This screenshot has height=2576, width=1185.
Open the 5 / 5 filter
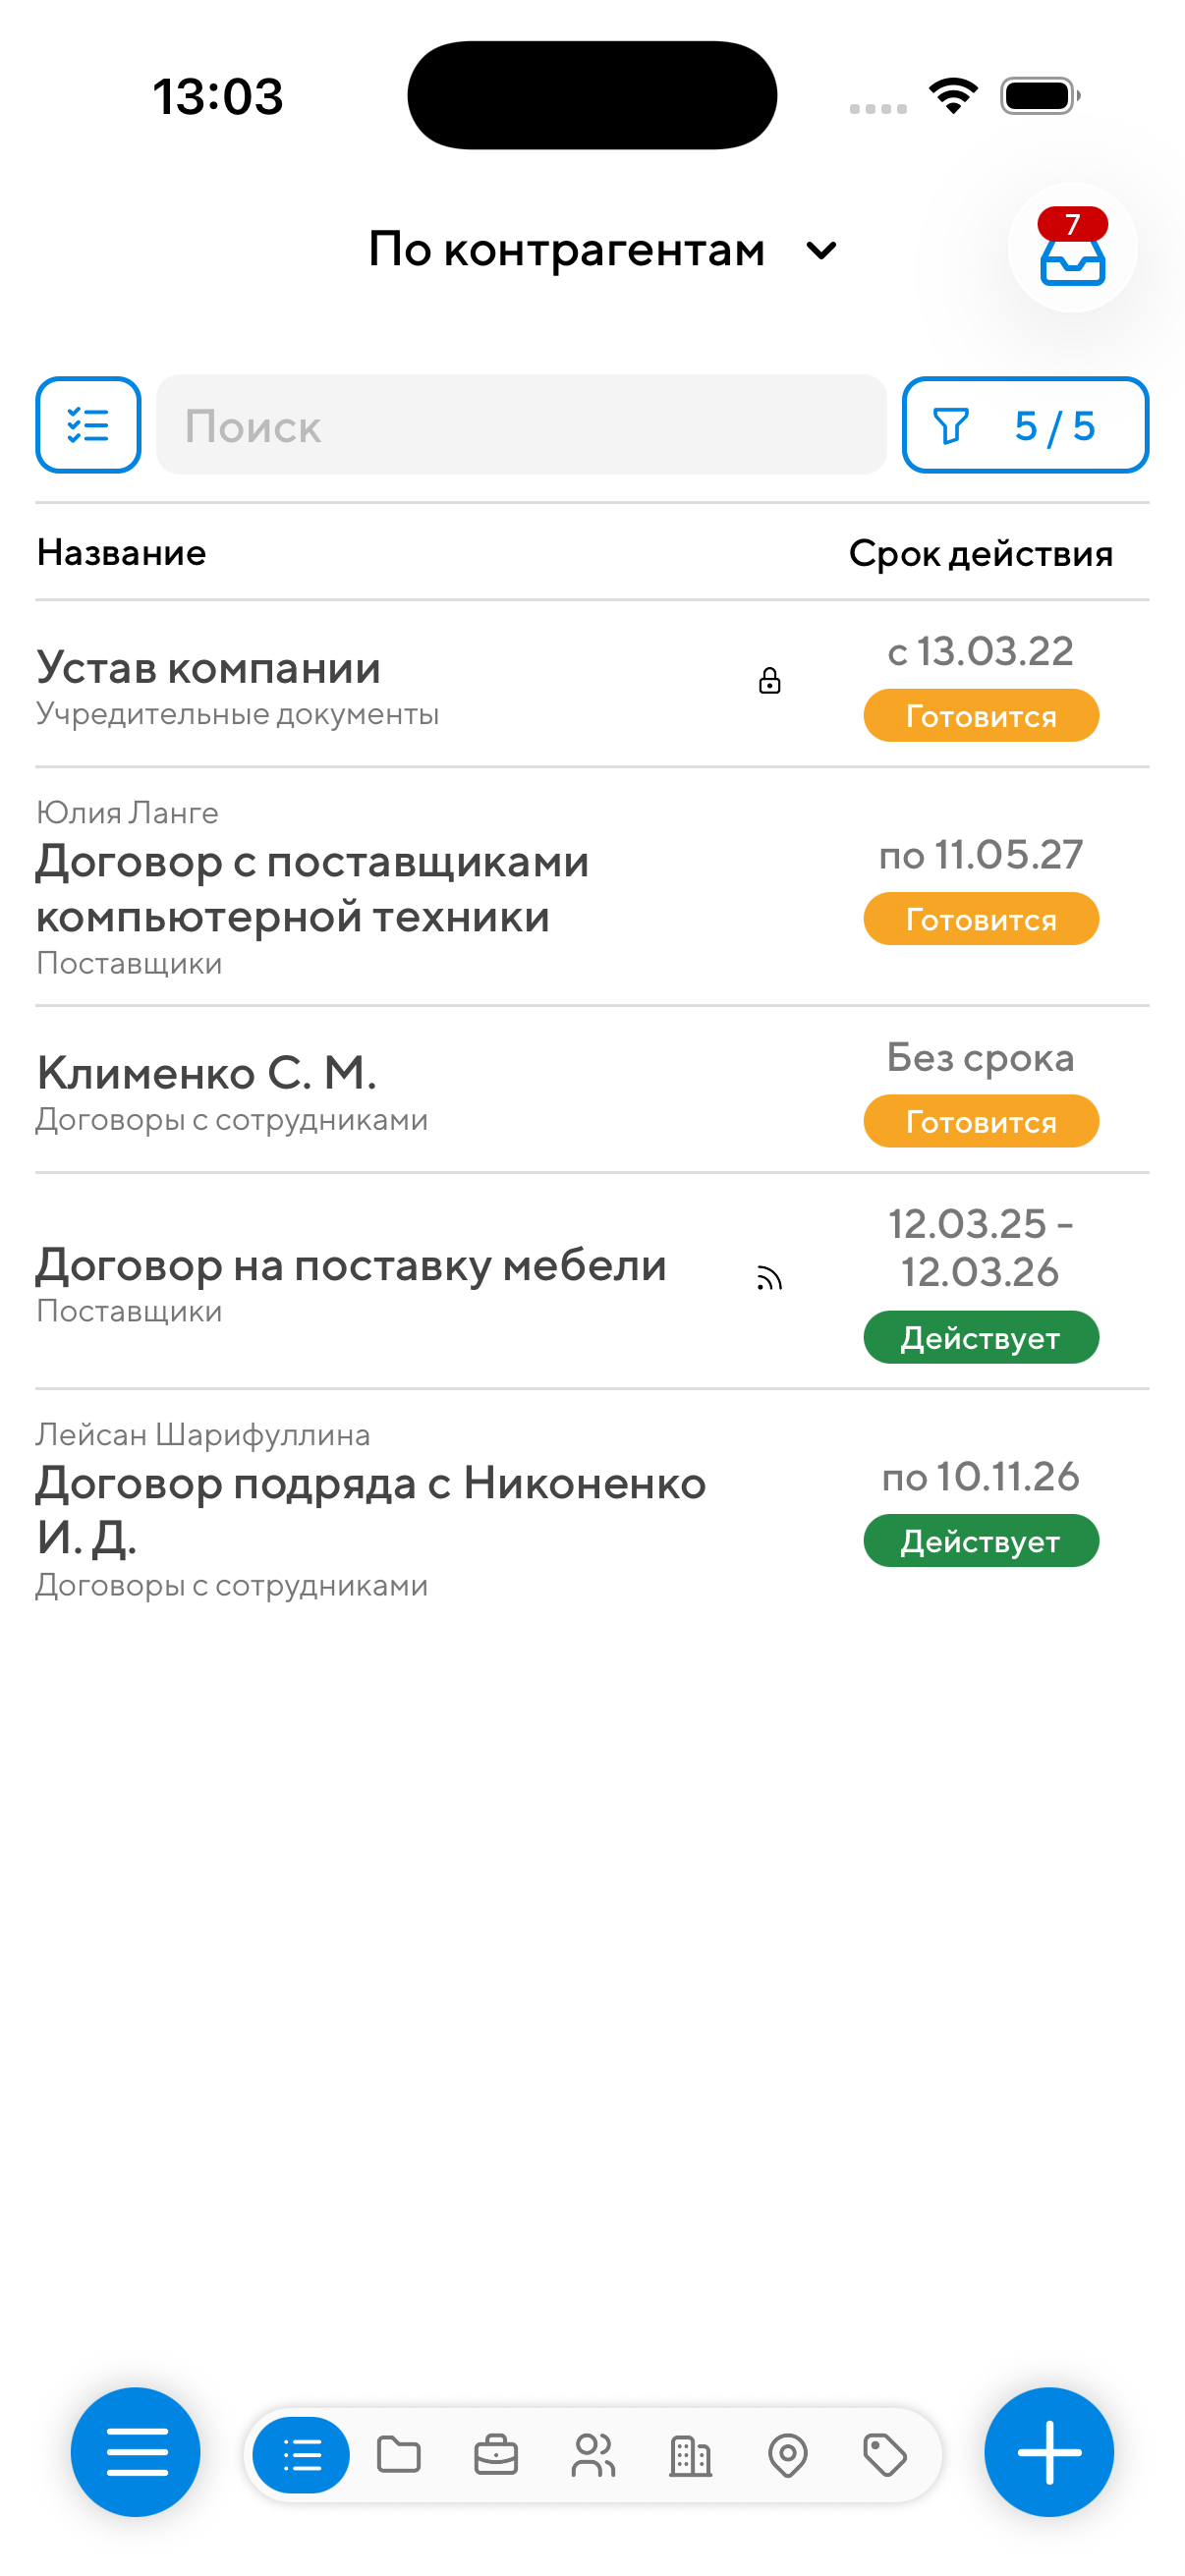point(1024,425)
